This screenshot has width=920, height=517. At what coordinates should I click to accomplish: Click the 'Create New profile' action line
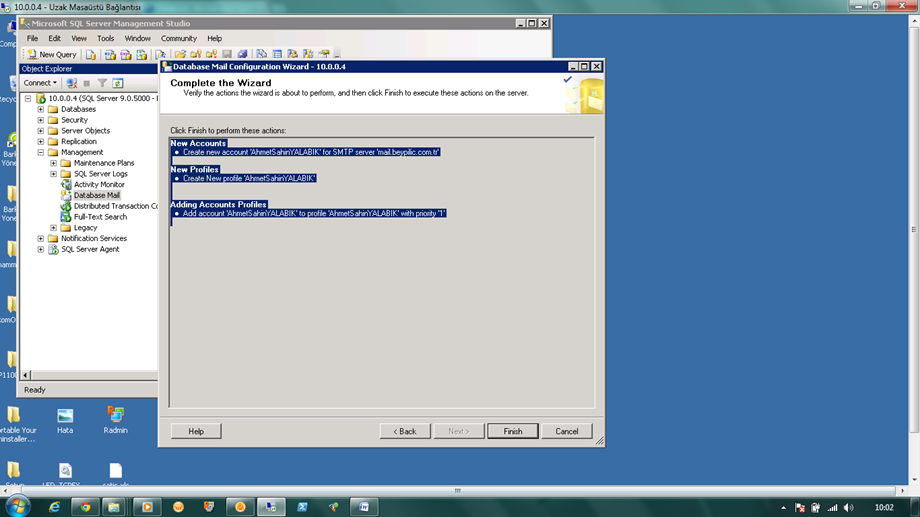click(249, 178)
